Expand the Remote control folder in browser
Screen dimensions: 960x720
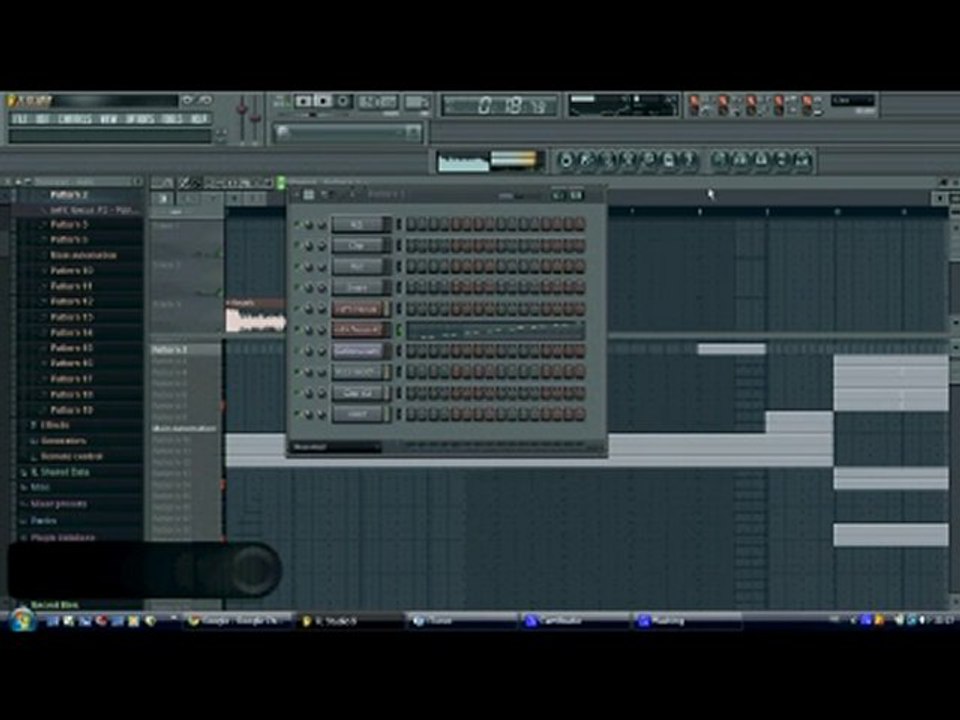71,456
